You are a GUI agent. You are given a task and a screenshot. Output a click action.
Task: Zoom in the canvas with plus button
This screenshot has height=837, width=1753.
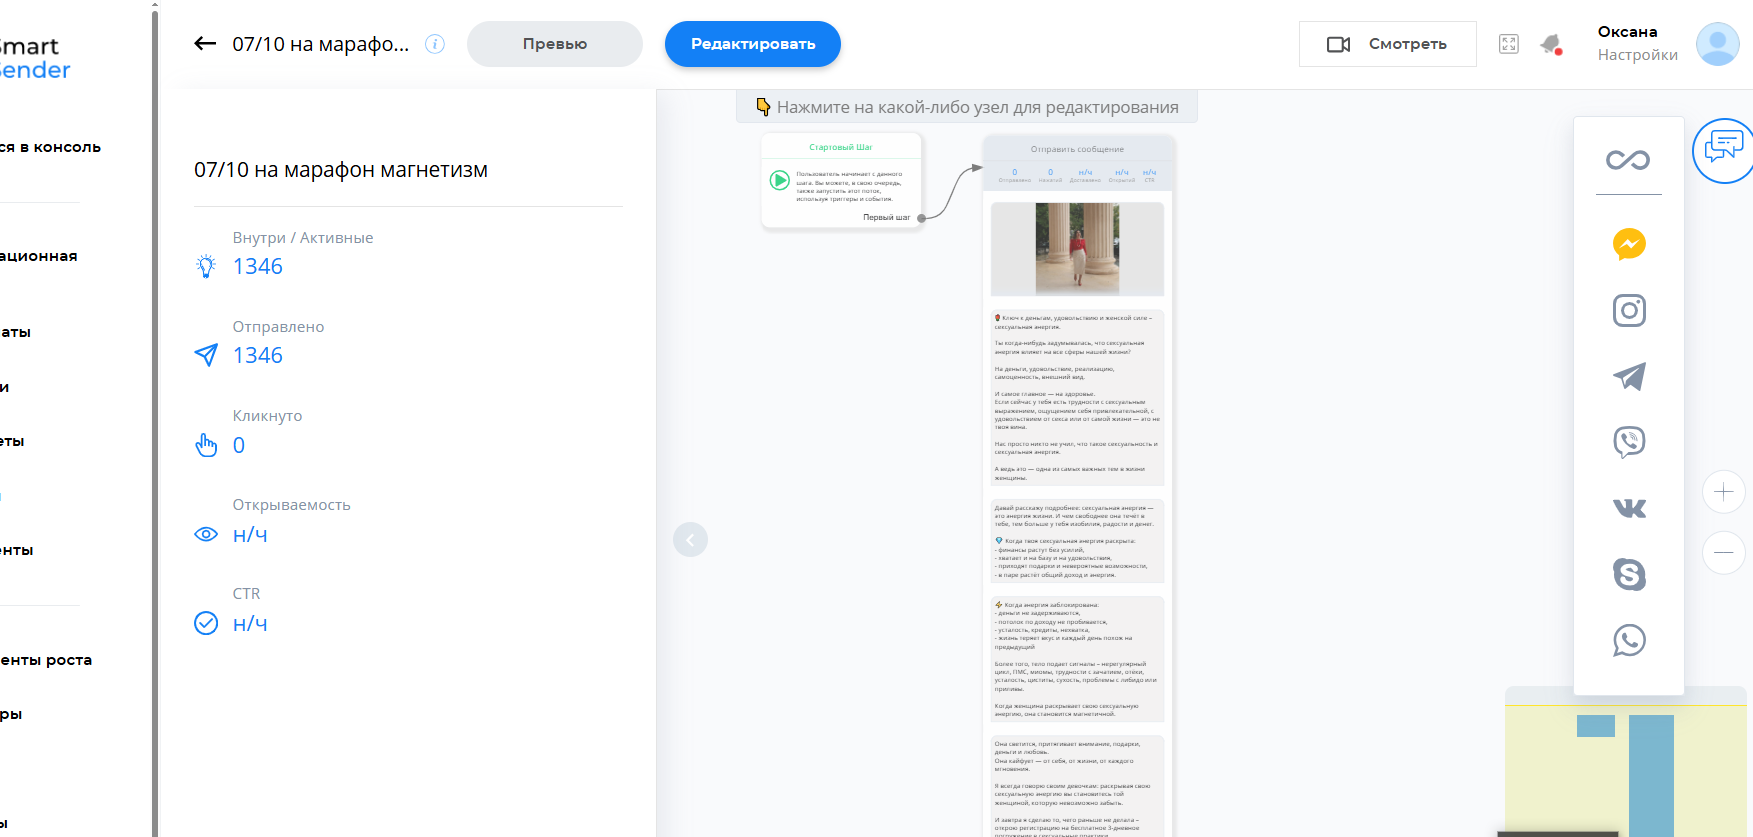coord(1724,492)
